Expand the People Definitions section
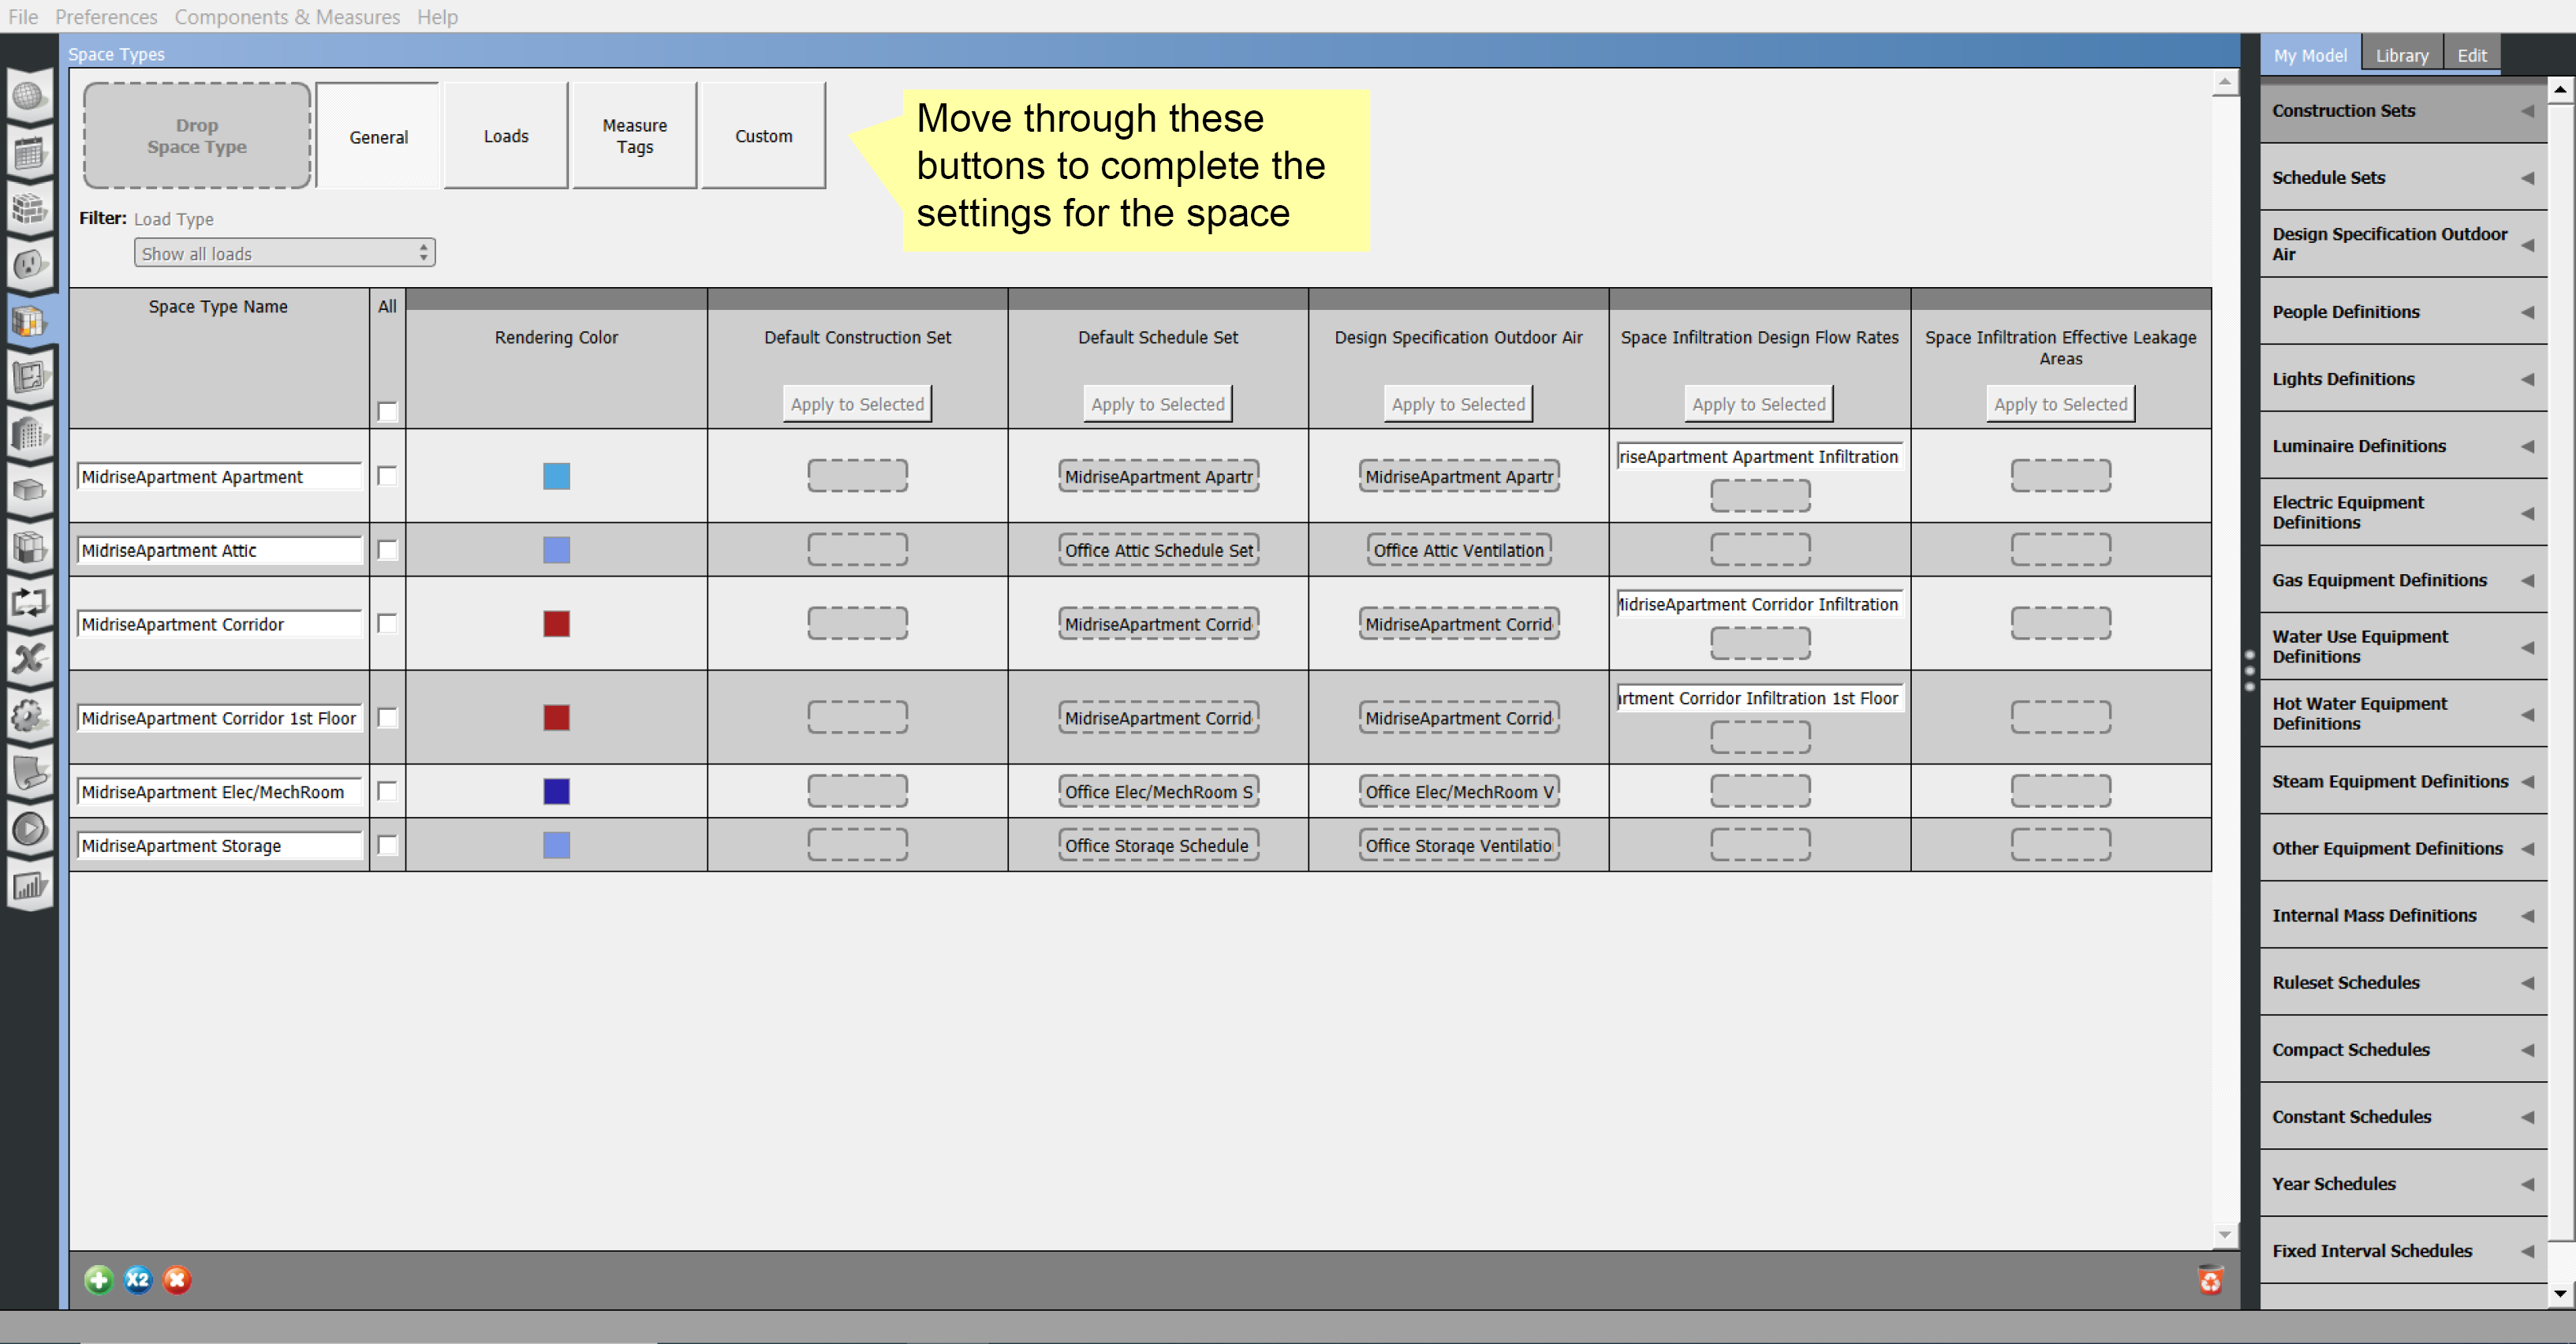This screenshot has height=1344, width=2576. click(x=2528, y=311)
